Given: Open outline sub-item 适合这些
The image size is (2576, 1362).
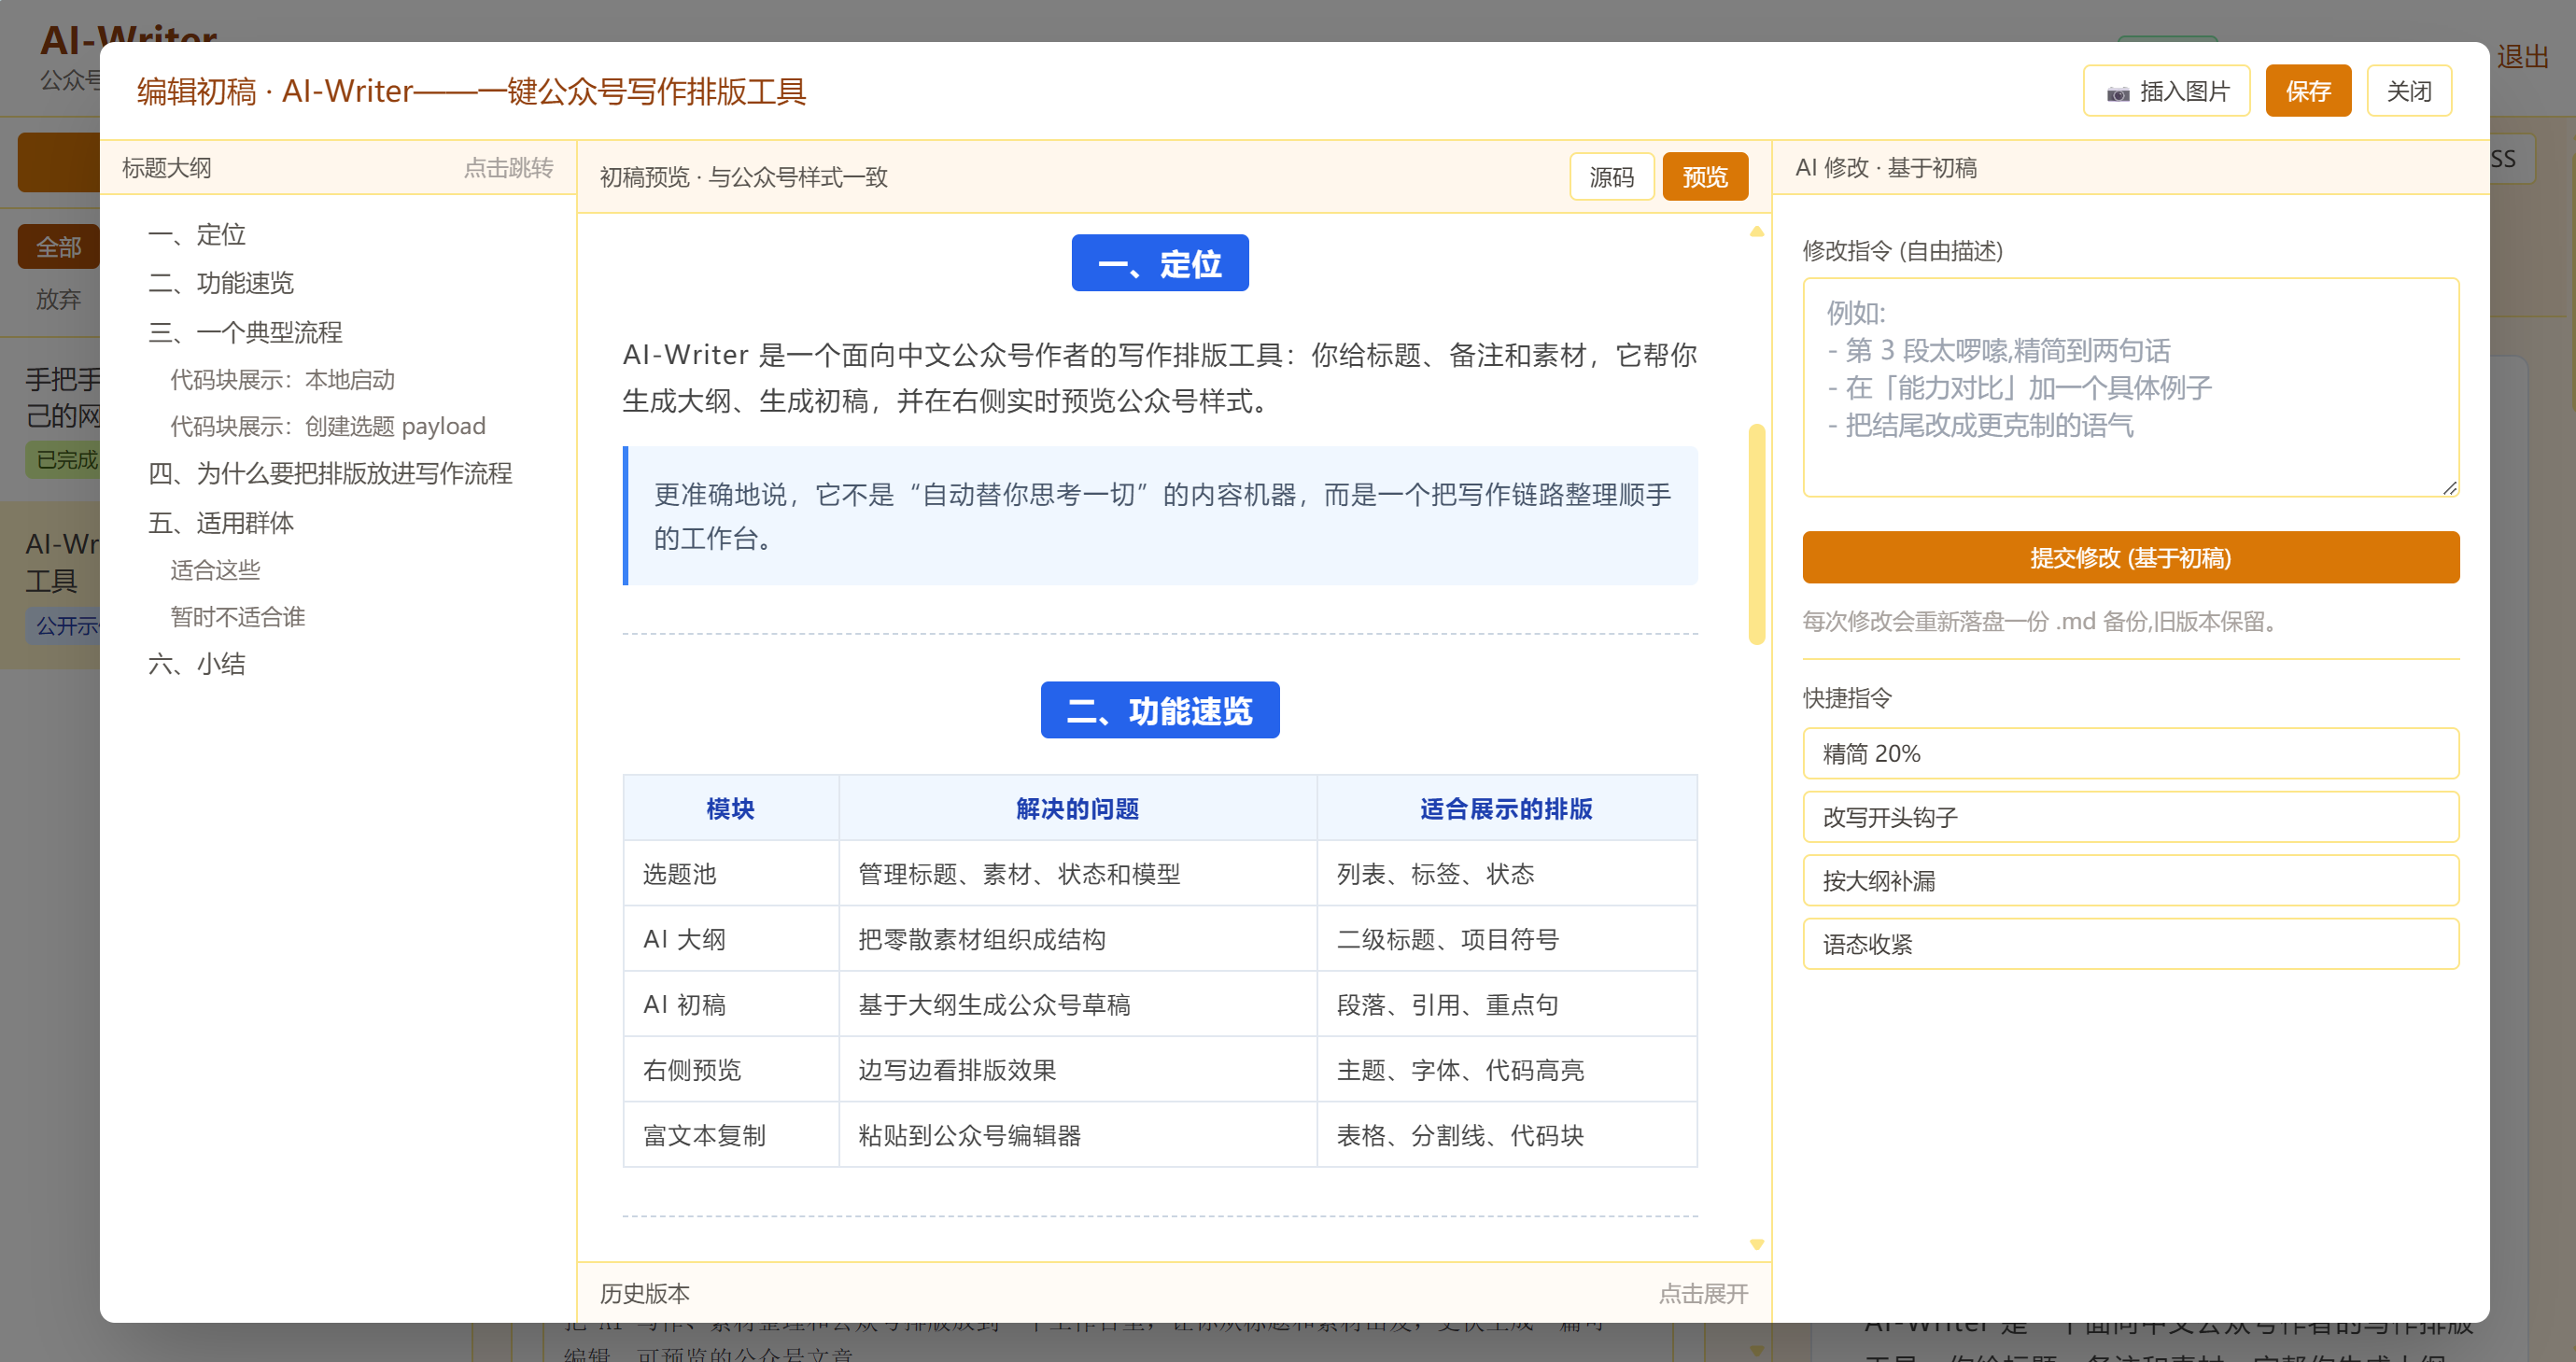Looking at the screenshot, I should point(215,570).
